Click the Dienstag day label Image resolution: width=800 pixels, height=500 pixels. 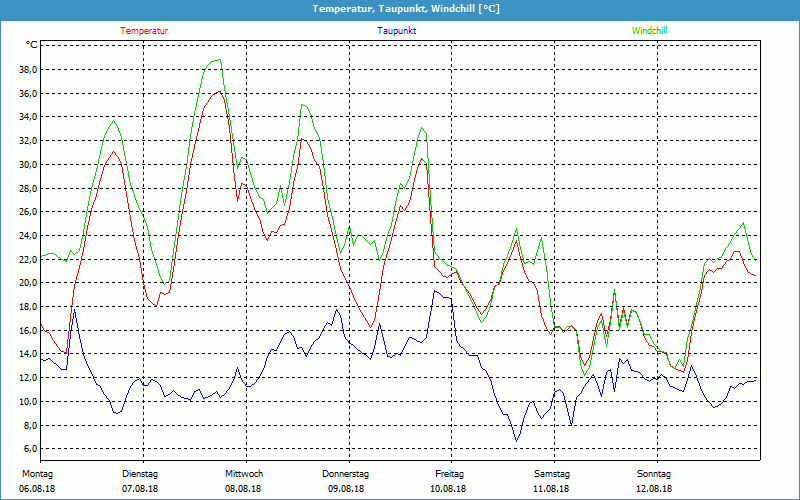140,474
